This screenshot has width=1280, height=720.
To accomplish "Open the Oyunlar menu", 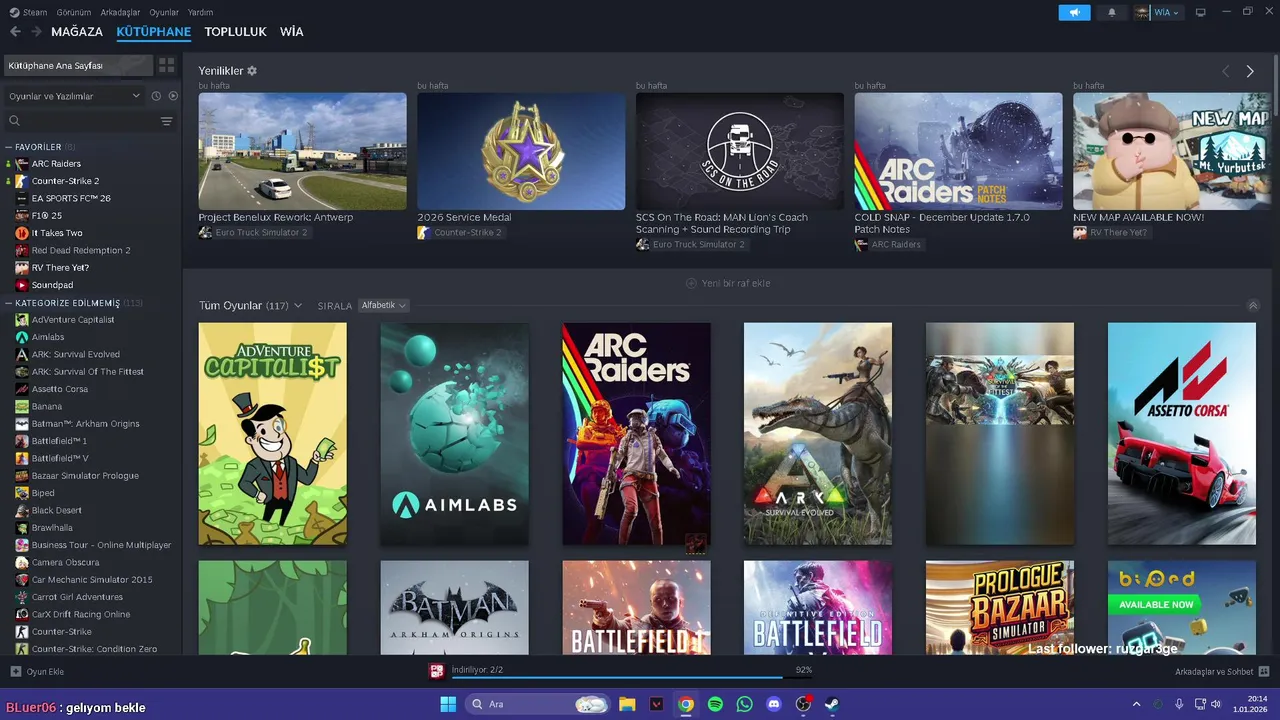I will [165, 12].
